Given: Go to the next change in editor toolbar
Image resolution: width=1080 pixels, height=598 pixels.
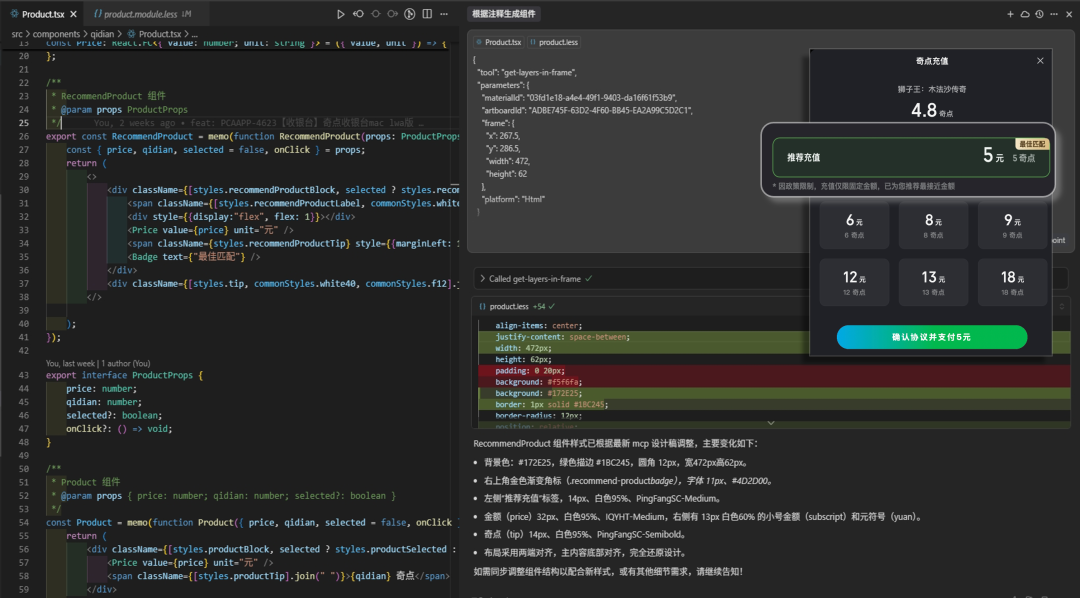Looking at the screenshot, I should 393,14.
